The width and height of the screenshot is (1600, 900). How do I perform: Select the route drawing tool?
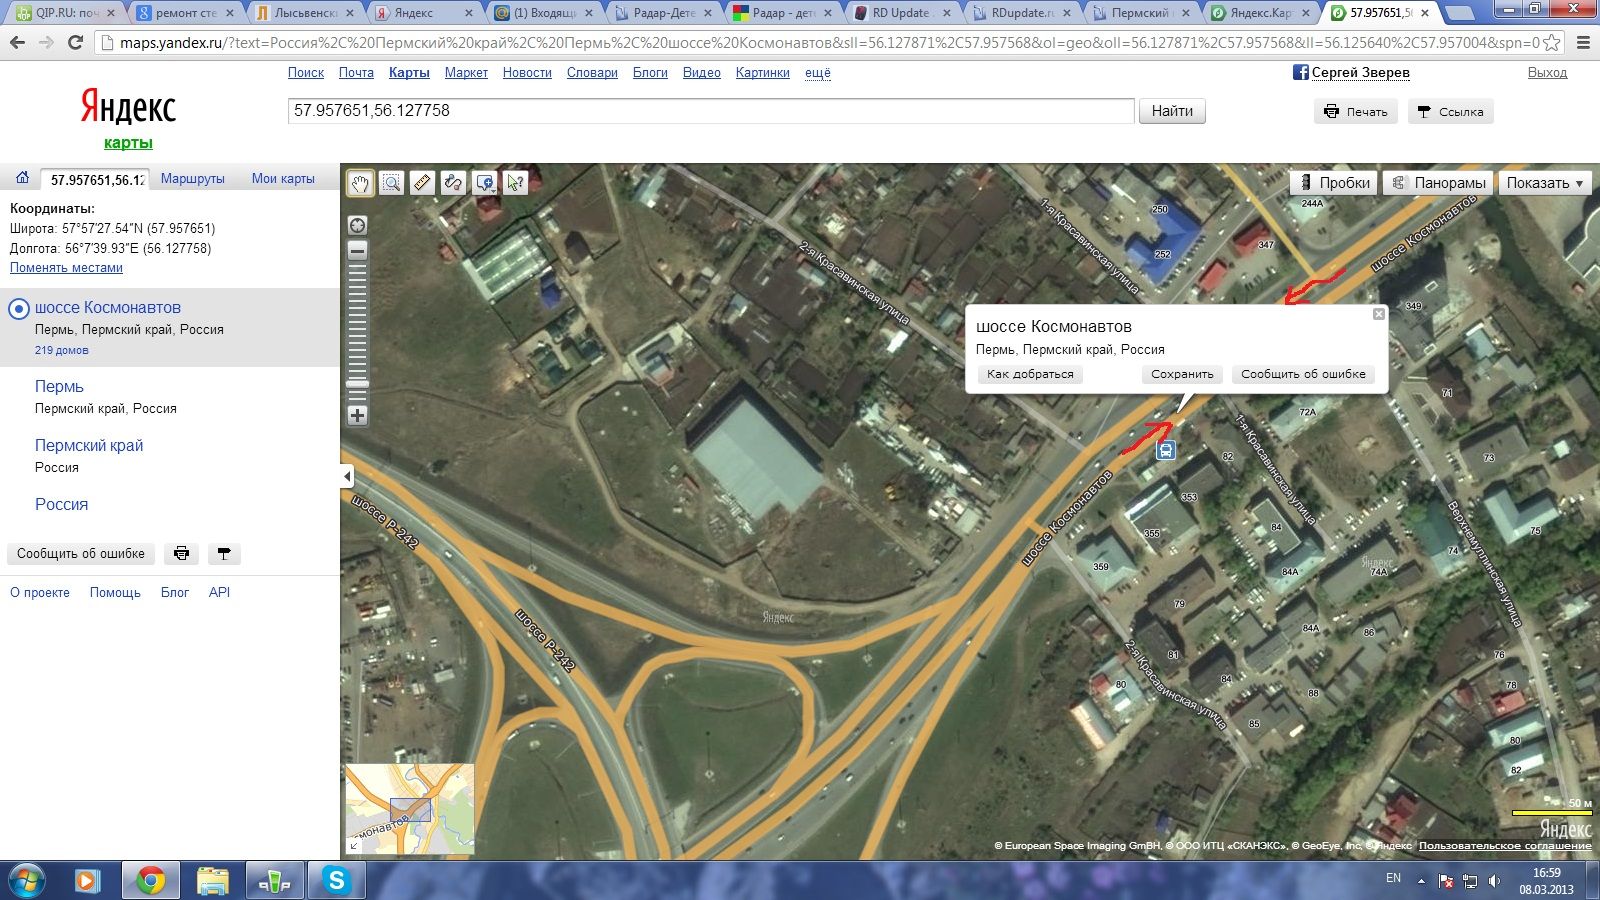pos(453,183)
